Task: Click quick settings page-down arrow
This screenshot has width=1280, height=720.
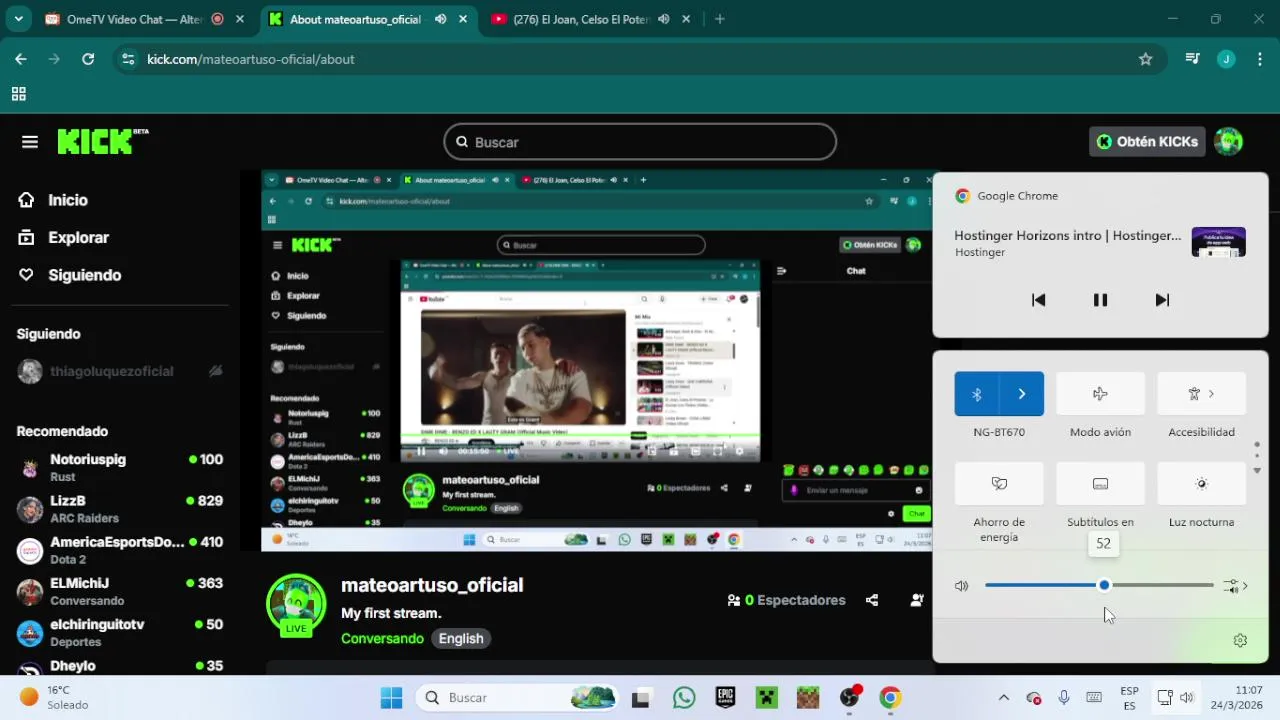Action: click(x=1257, y=470)
